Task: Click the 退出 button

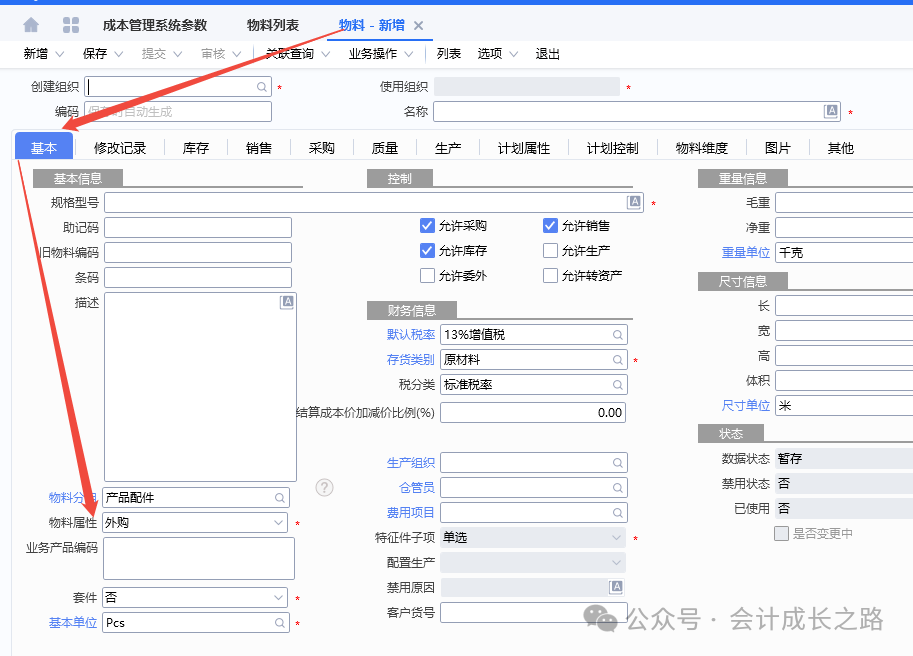Action: 547,54
